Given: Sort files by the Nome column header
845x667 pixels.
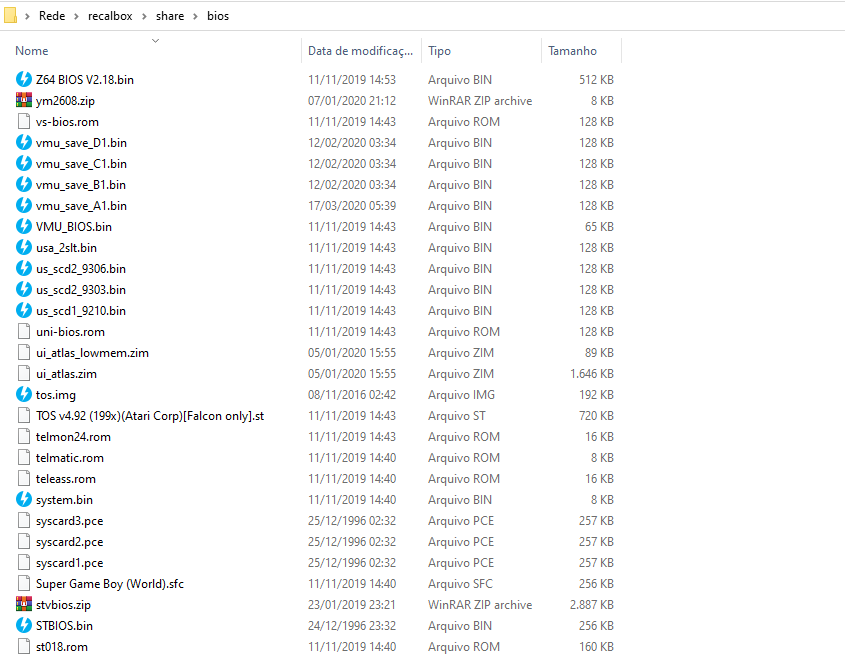Looking at the screenshot, I should click(32, 51).
